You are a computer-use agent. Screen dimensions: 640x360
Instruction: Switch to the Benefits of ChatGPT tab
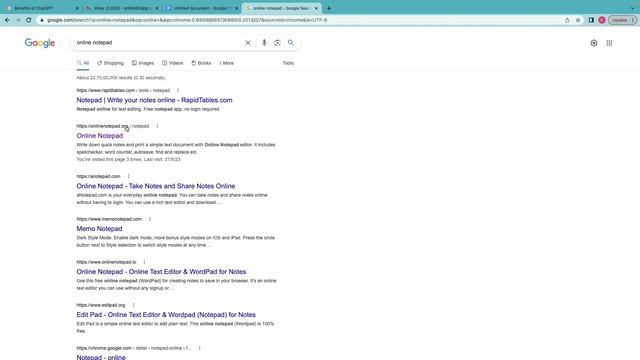pyautogui.click(x=42, y=8)
